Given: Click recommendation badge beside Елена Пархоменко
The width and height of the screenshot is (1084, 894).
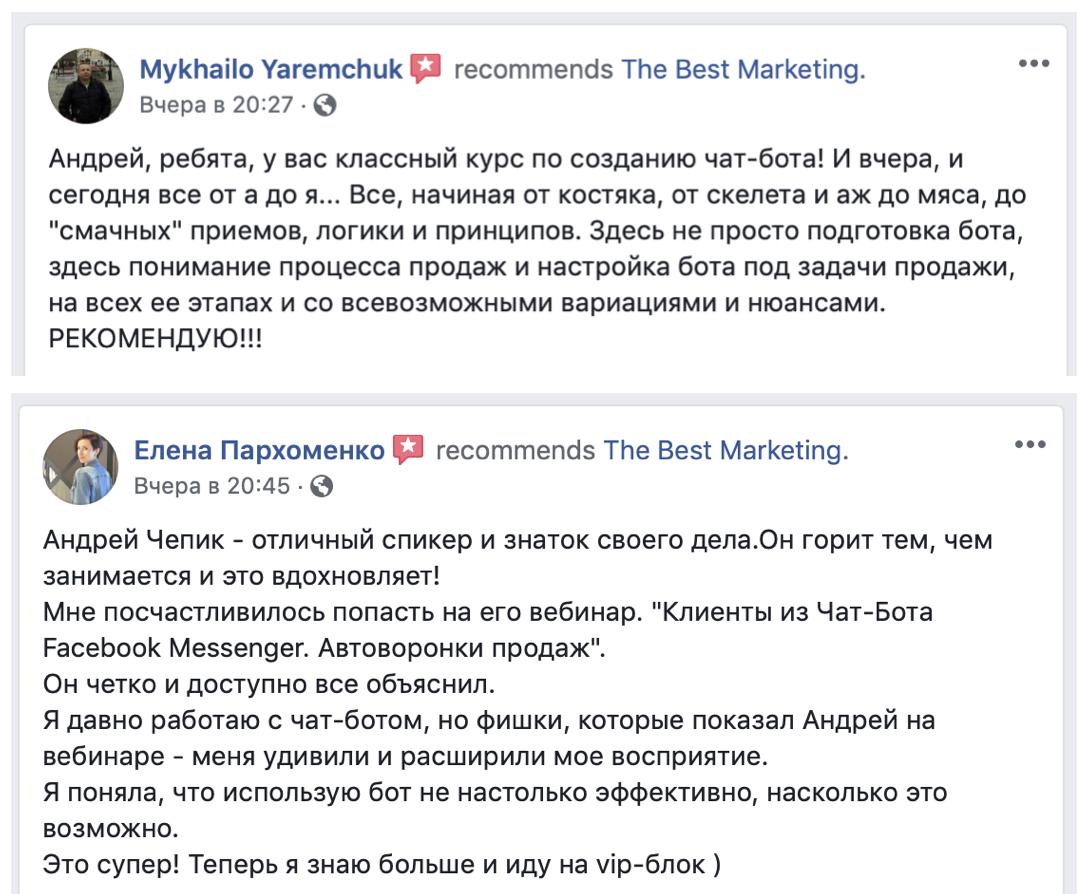Looking at the screenshot, I should (x=408, y=450).
